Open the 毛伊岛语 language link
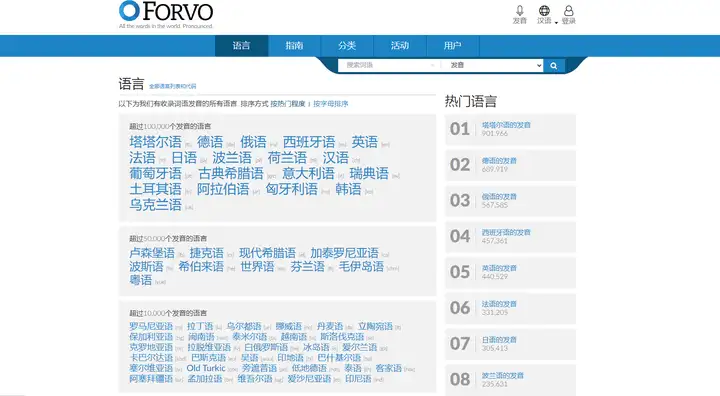The height and width of the screenshot is (396, 720). click(x=361, y=266)
